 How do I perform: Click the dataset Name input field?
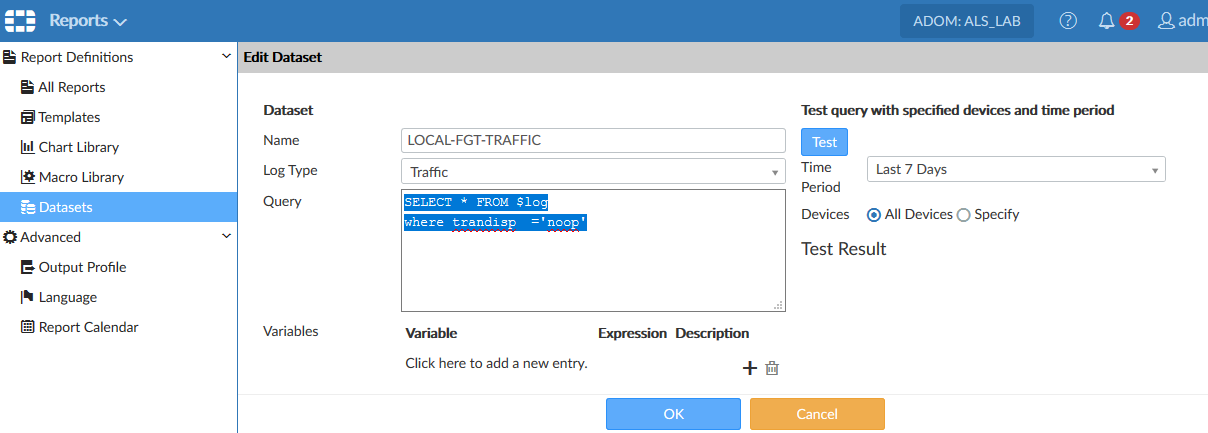[593, 140]
